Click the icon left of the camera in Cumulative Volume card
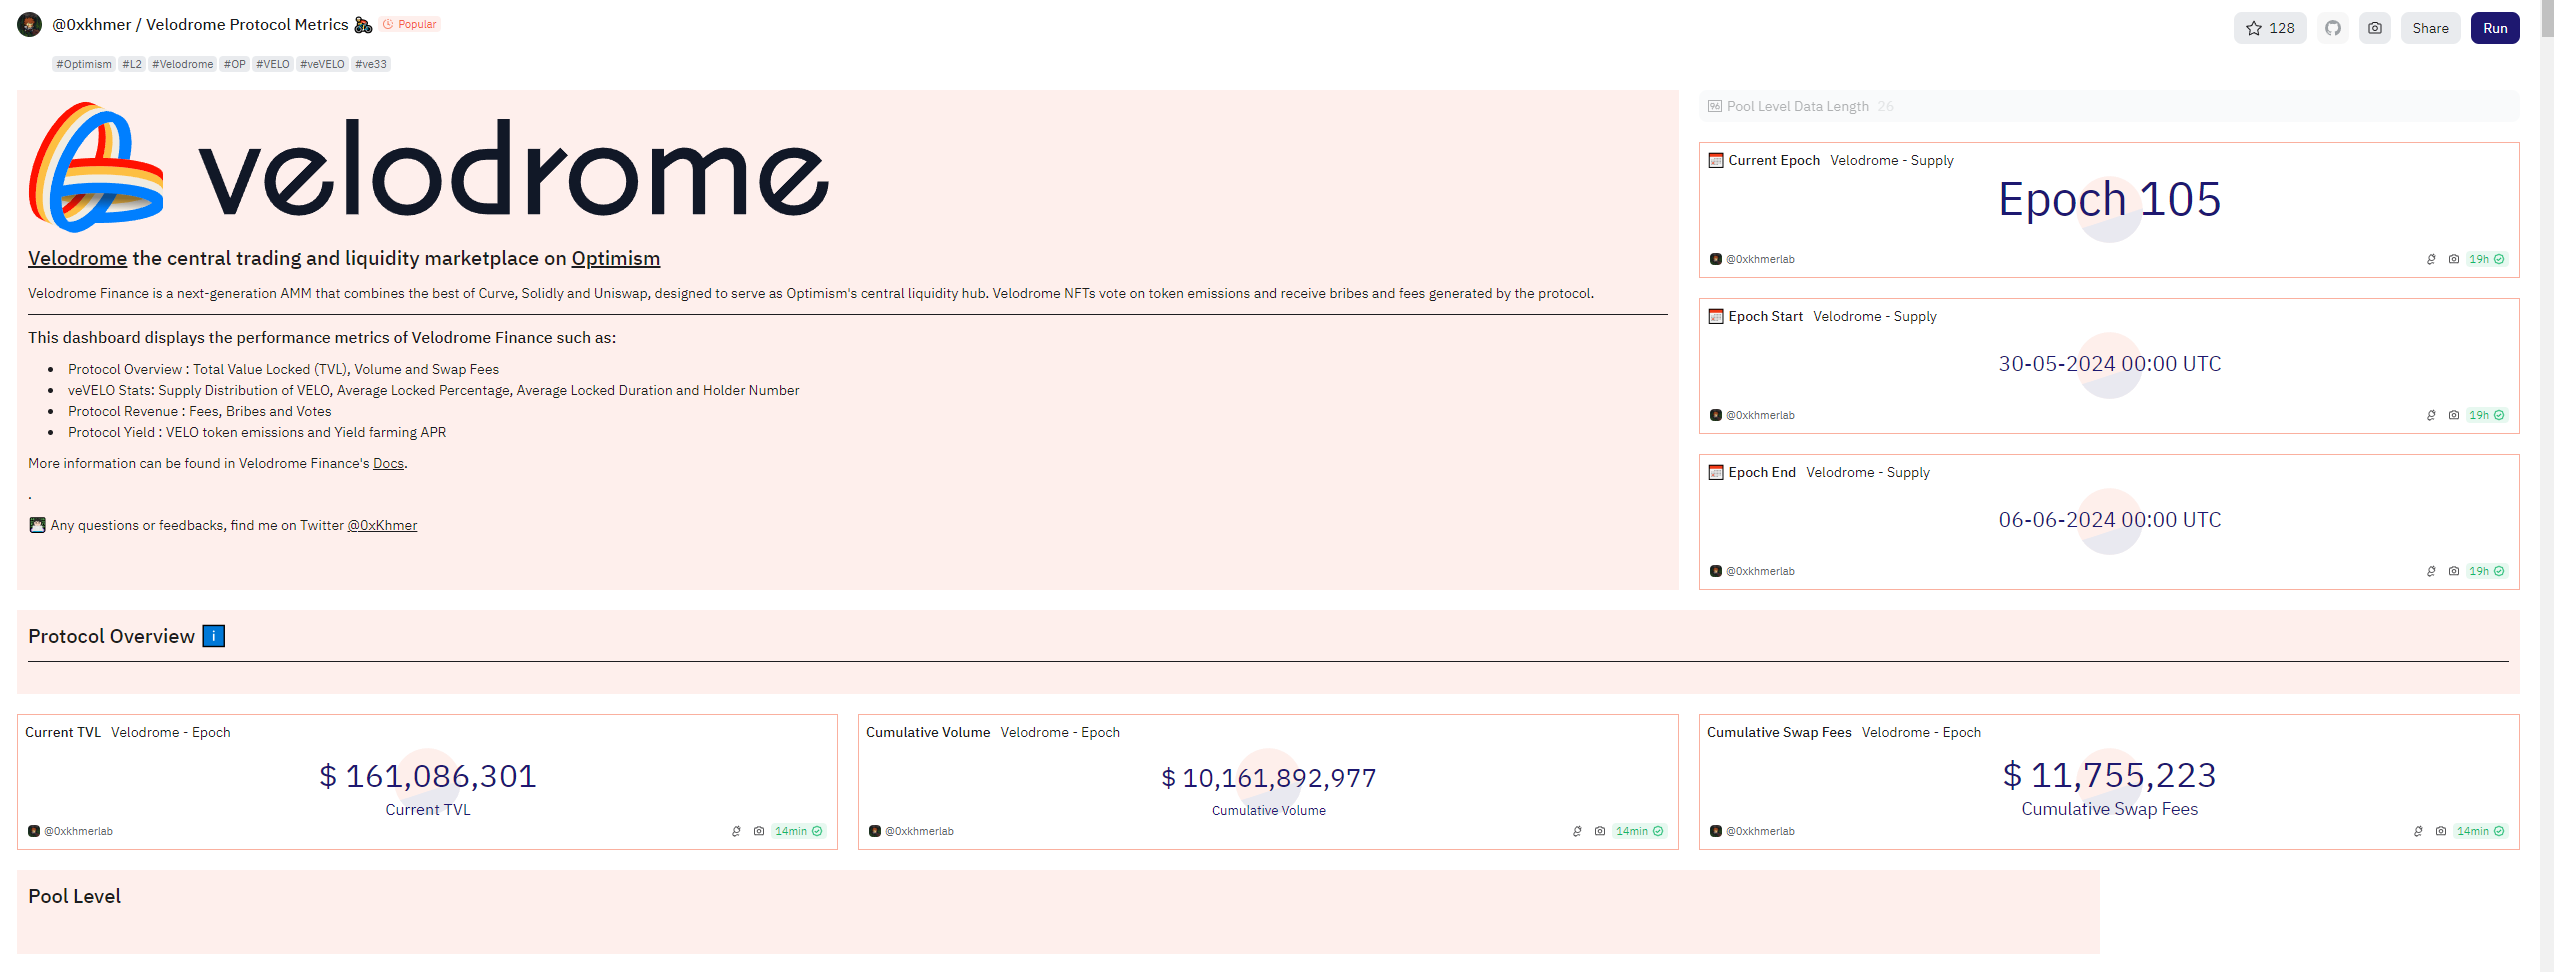This screenshot has width=2554, height=972. [x=1577, y=831]
